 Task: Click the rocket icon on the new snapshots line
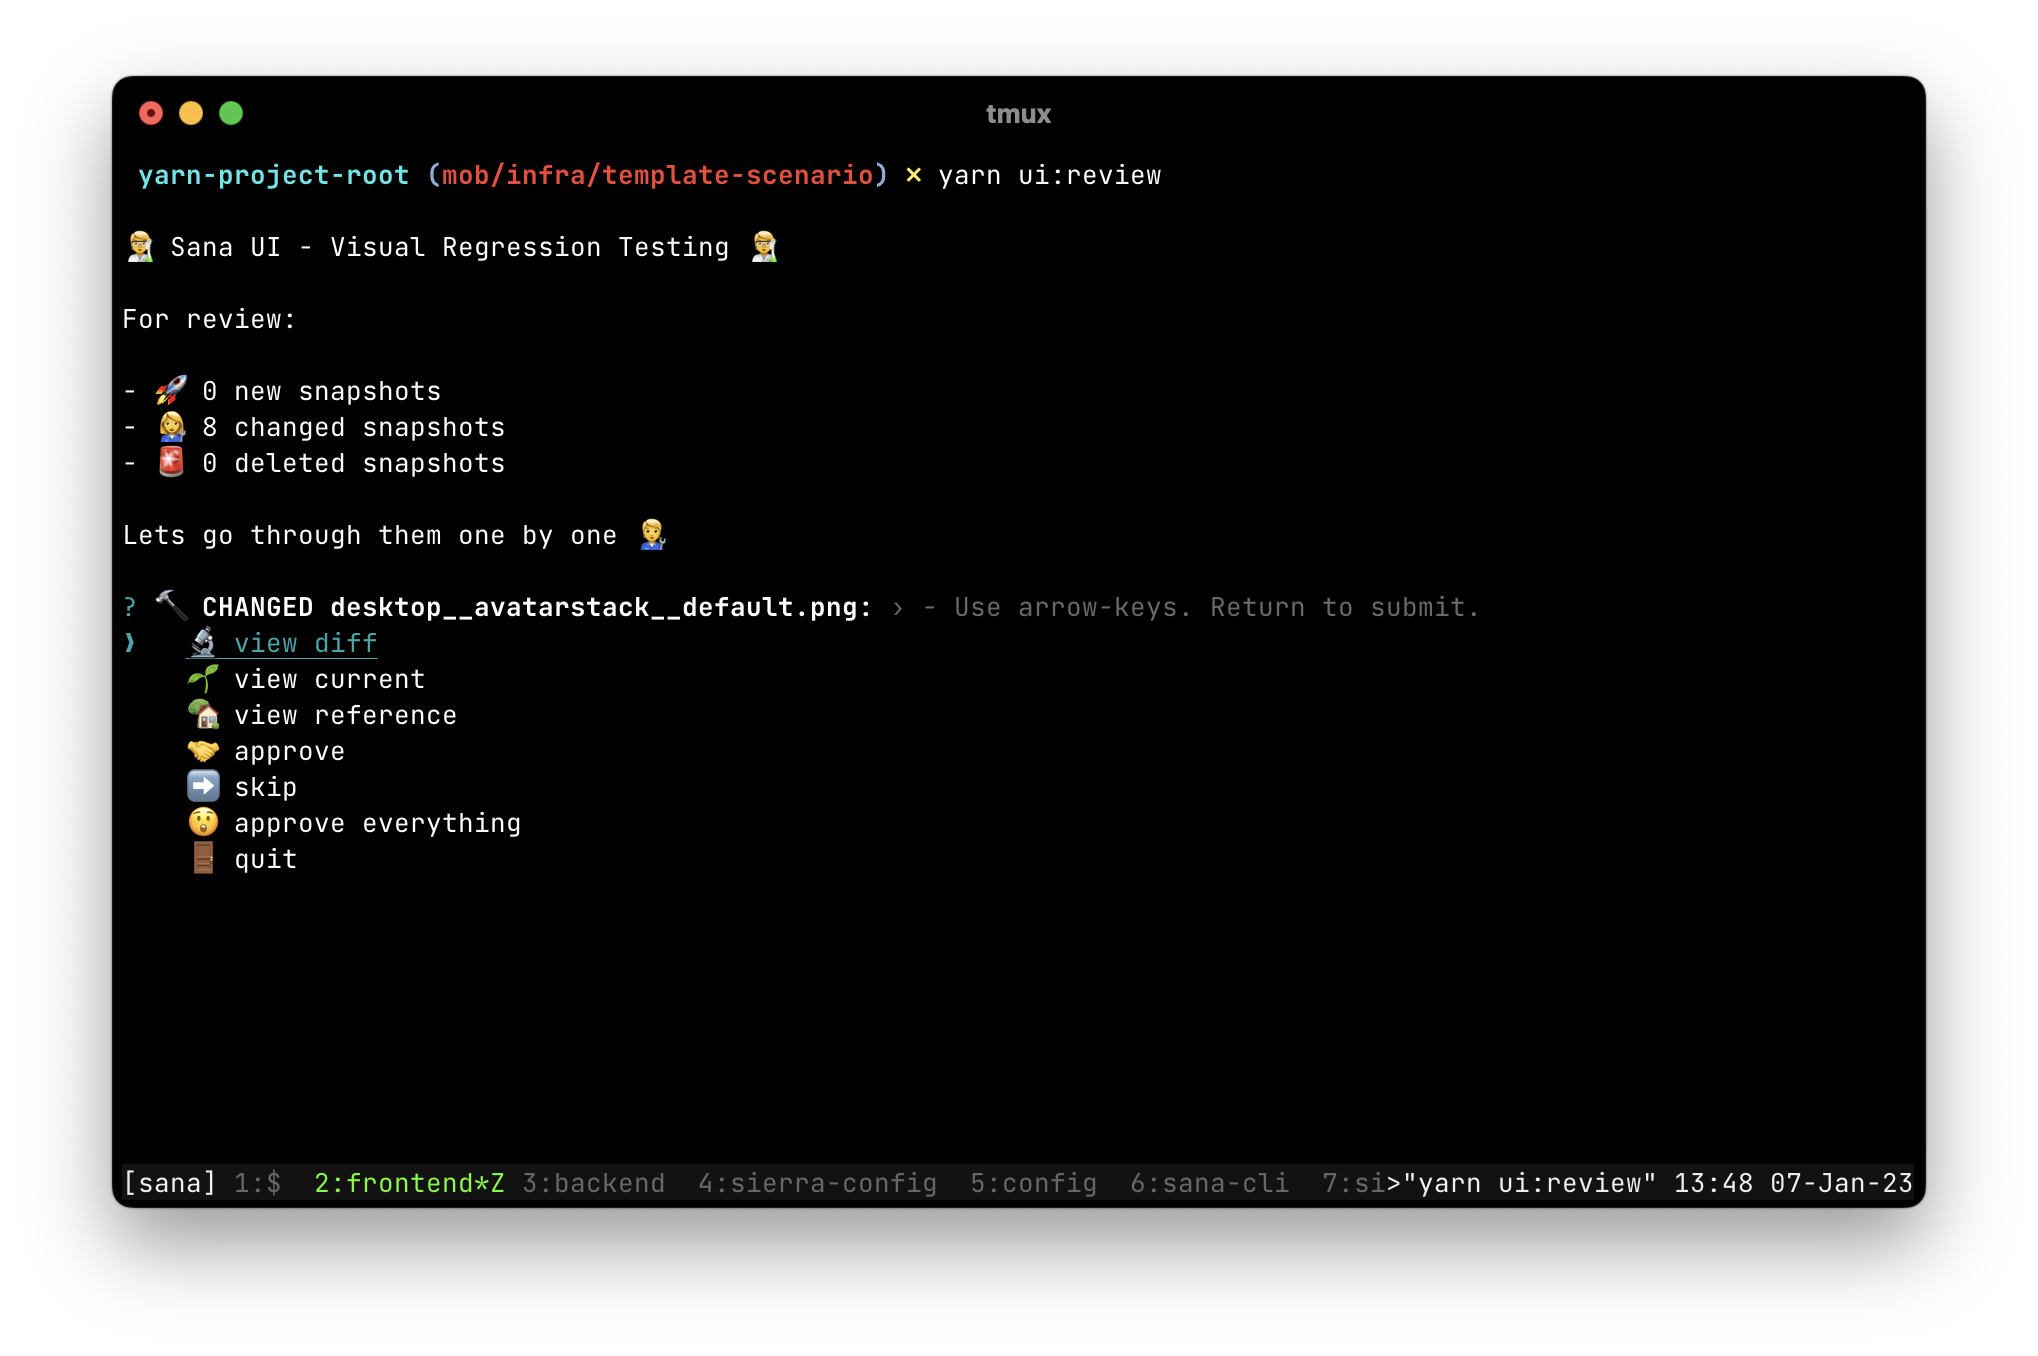[170, 390]
